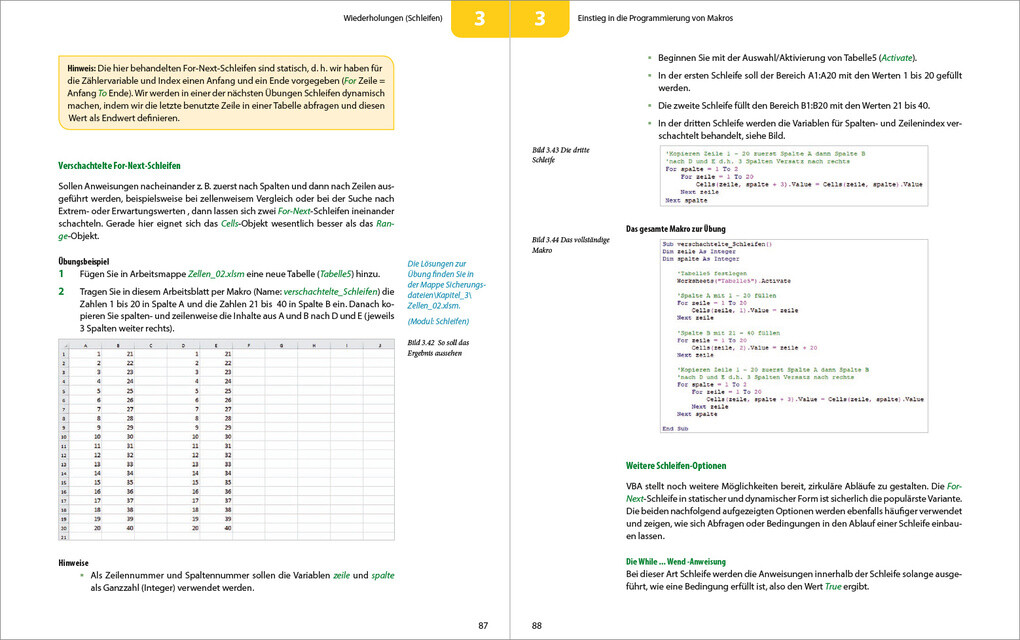
Task: Click the code line 'Sub verschachtelte_Schleifen()'
Action: 717,244
